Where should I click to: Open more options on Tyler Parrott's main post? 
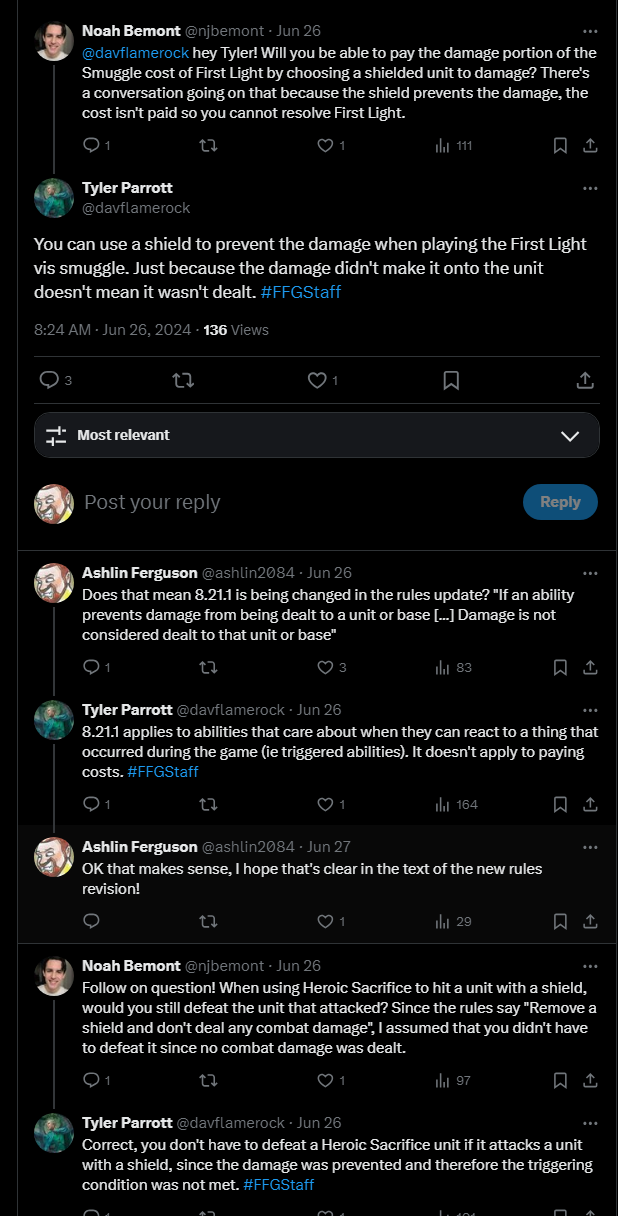tap(590, 188)
